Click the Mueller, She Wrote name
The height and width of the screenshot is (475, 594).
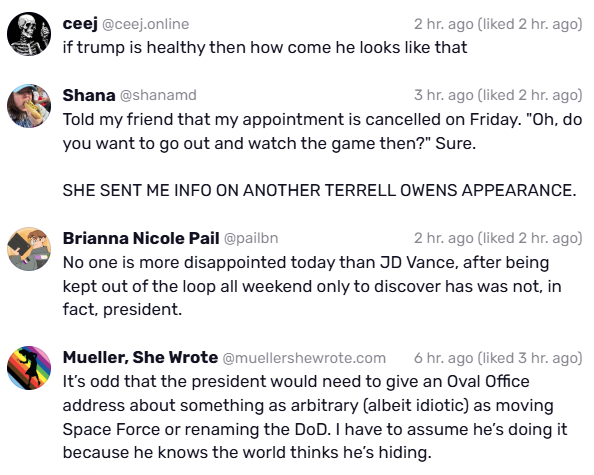(140, 357)
